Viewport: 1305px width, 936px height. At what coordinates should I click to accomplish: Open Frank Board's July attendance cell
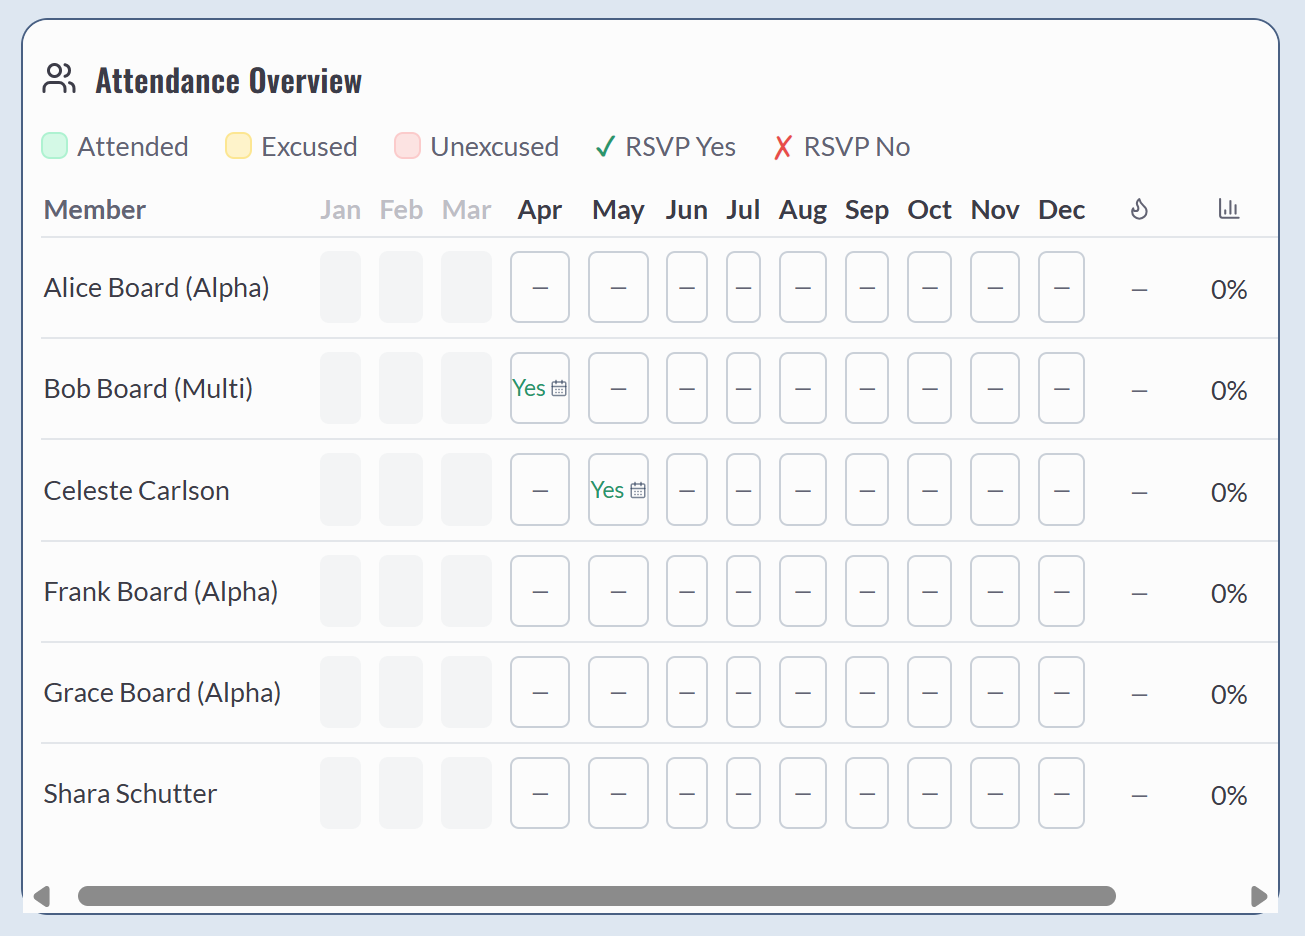(x=743, y=591)
